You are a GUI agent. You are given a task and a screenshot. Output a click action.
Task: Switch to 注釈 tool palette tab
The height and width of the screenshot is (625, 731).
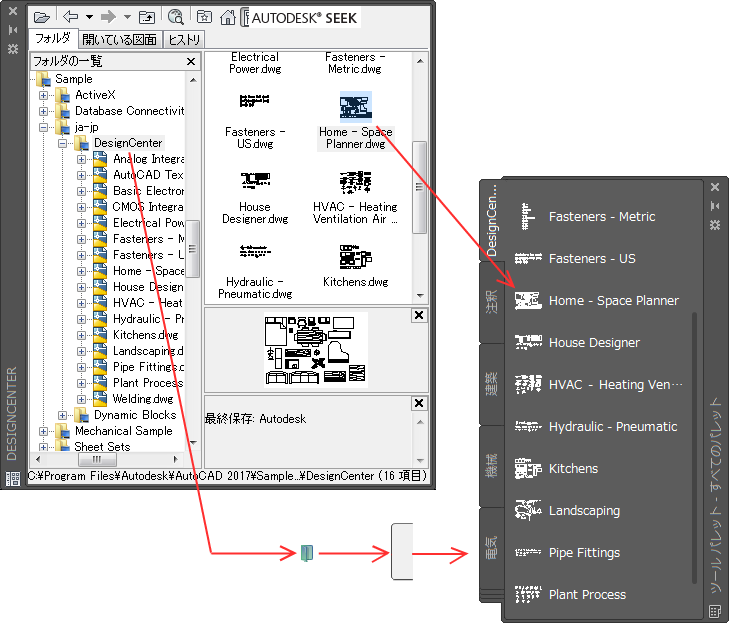(491, 302)
